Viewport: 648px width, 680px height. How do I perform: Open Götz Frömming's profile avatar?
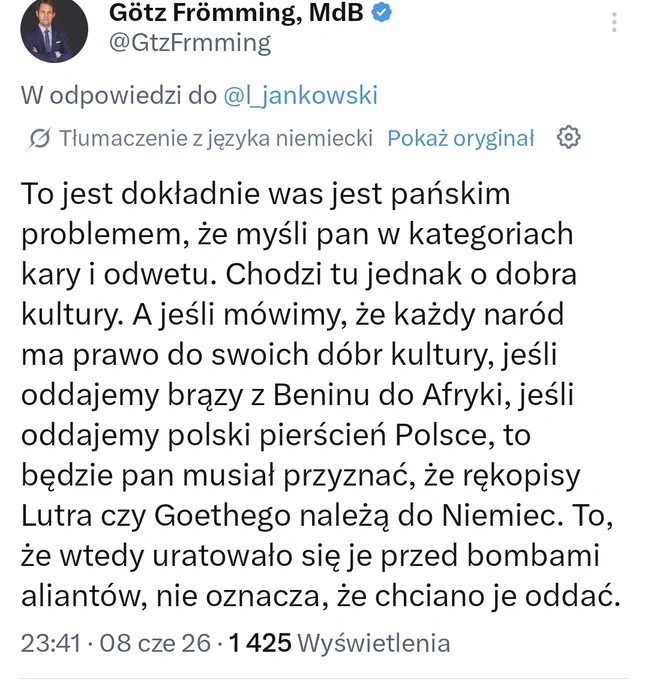pos(54,29)
